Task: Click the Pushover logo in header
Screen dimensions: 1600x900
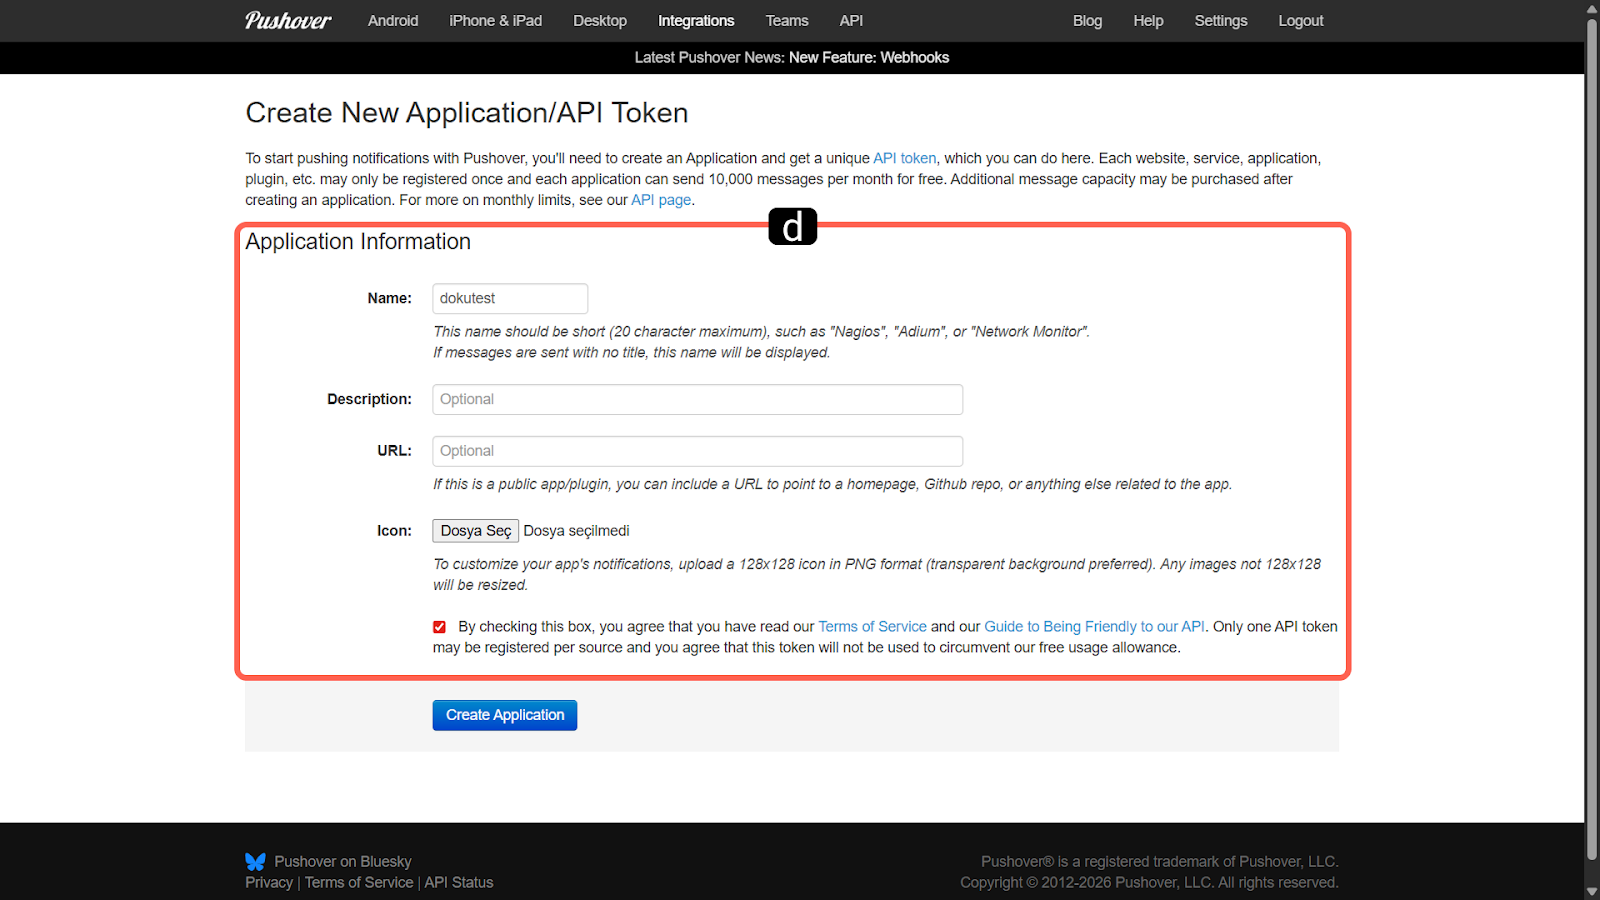Action: (288, 21)
